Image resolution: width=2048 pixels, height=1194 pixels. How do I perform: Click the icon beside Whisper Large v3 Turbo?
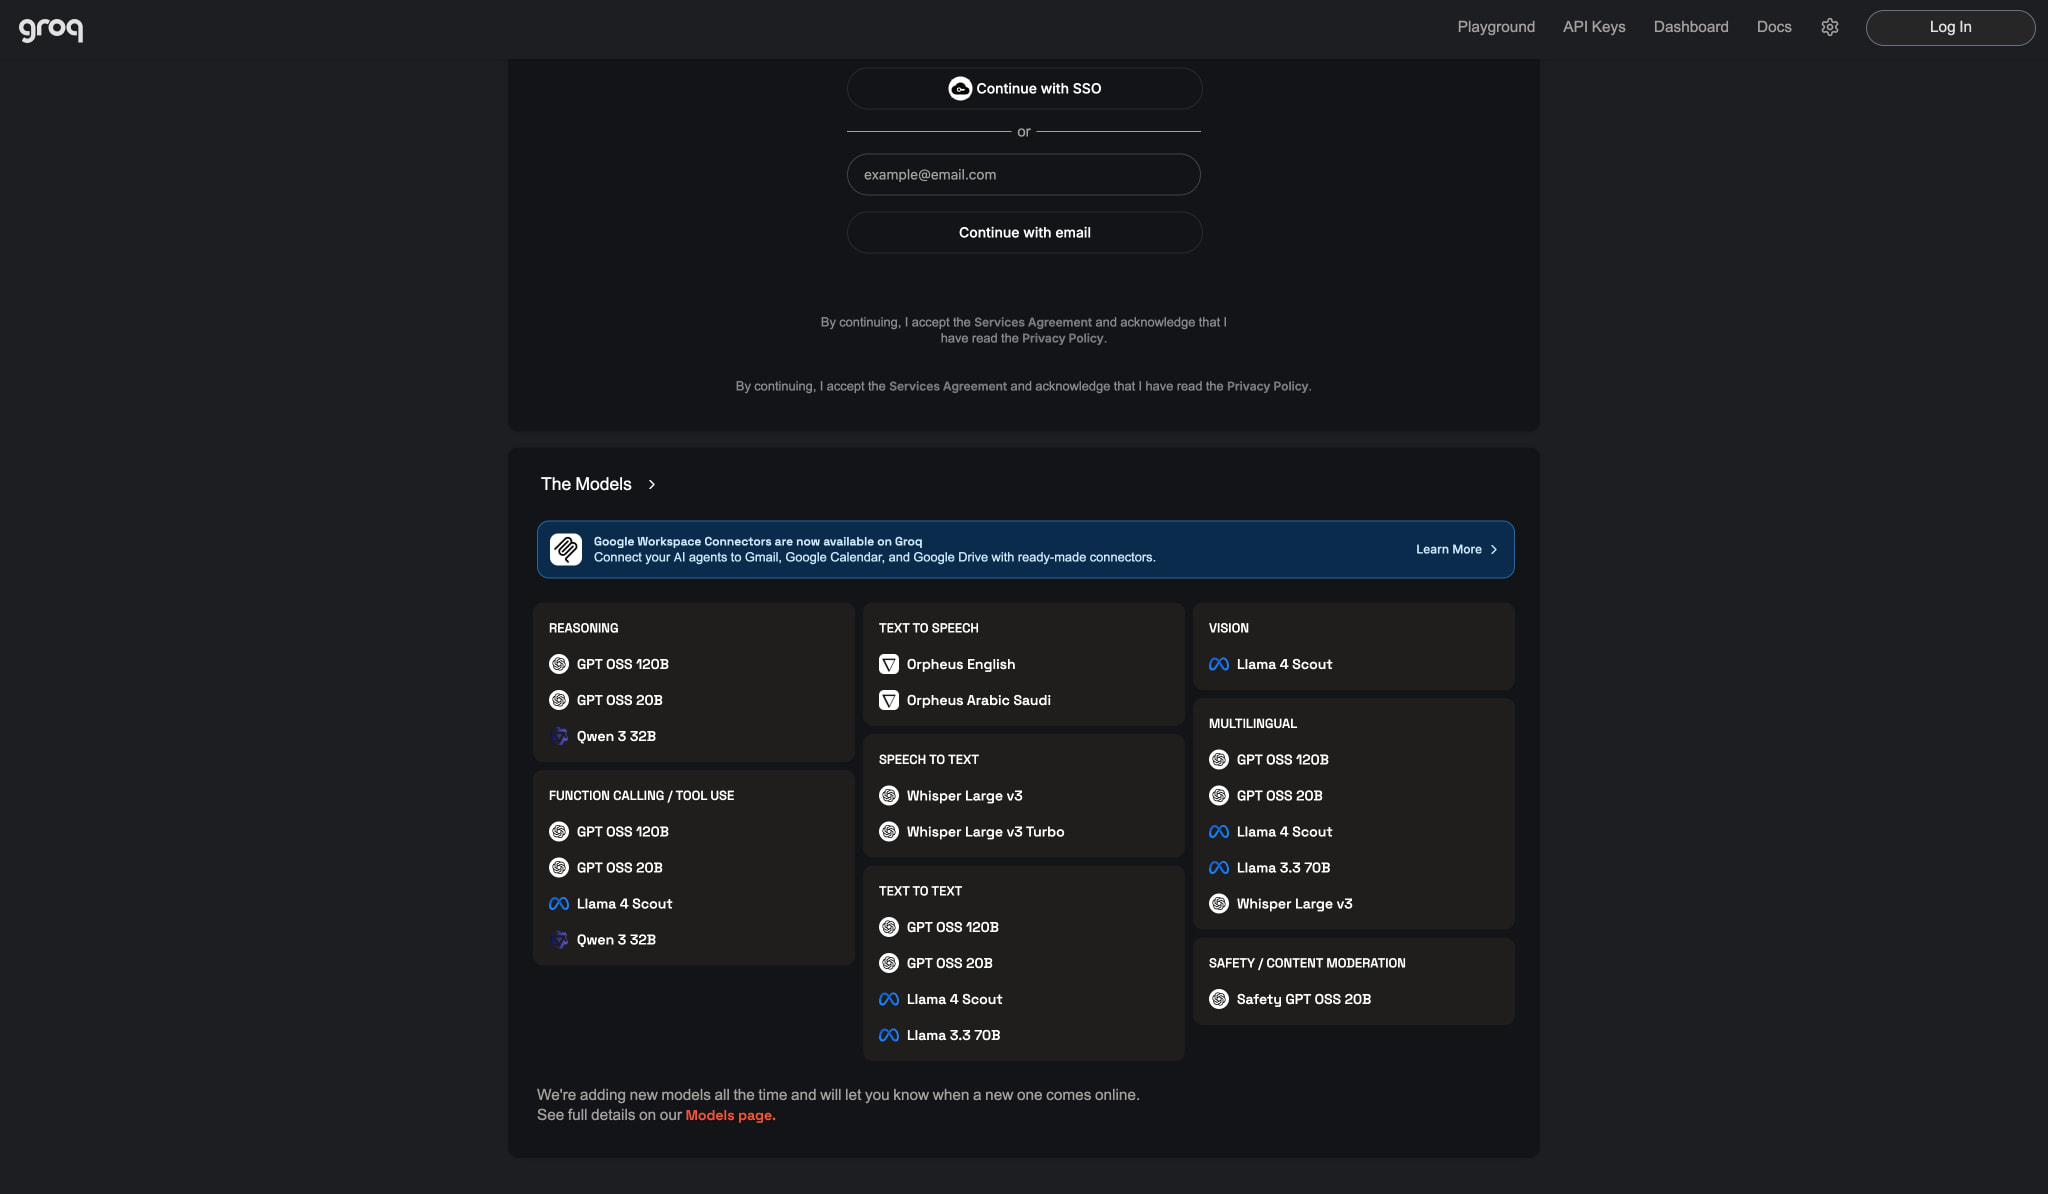tap(889, 832)
